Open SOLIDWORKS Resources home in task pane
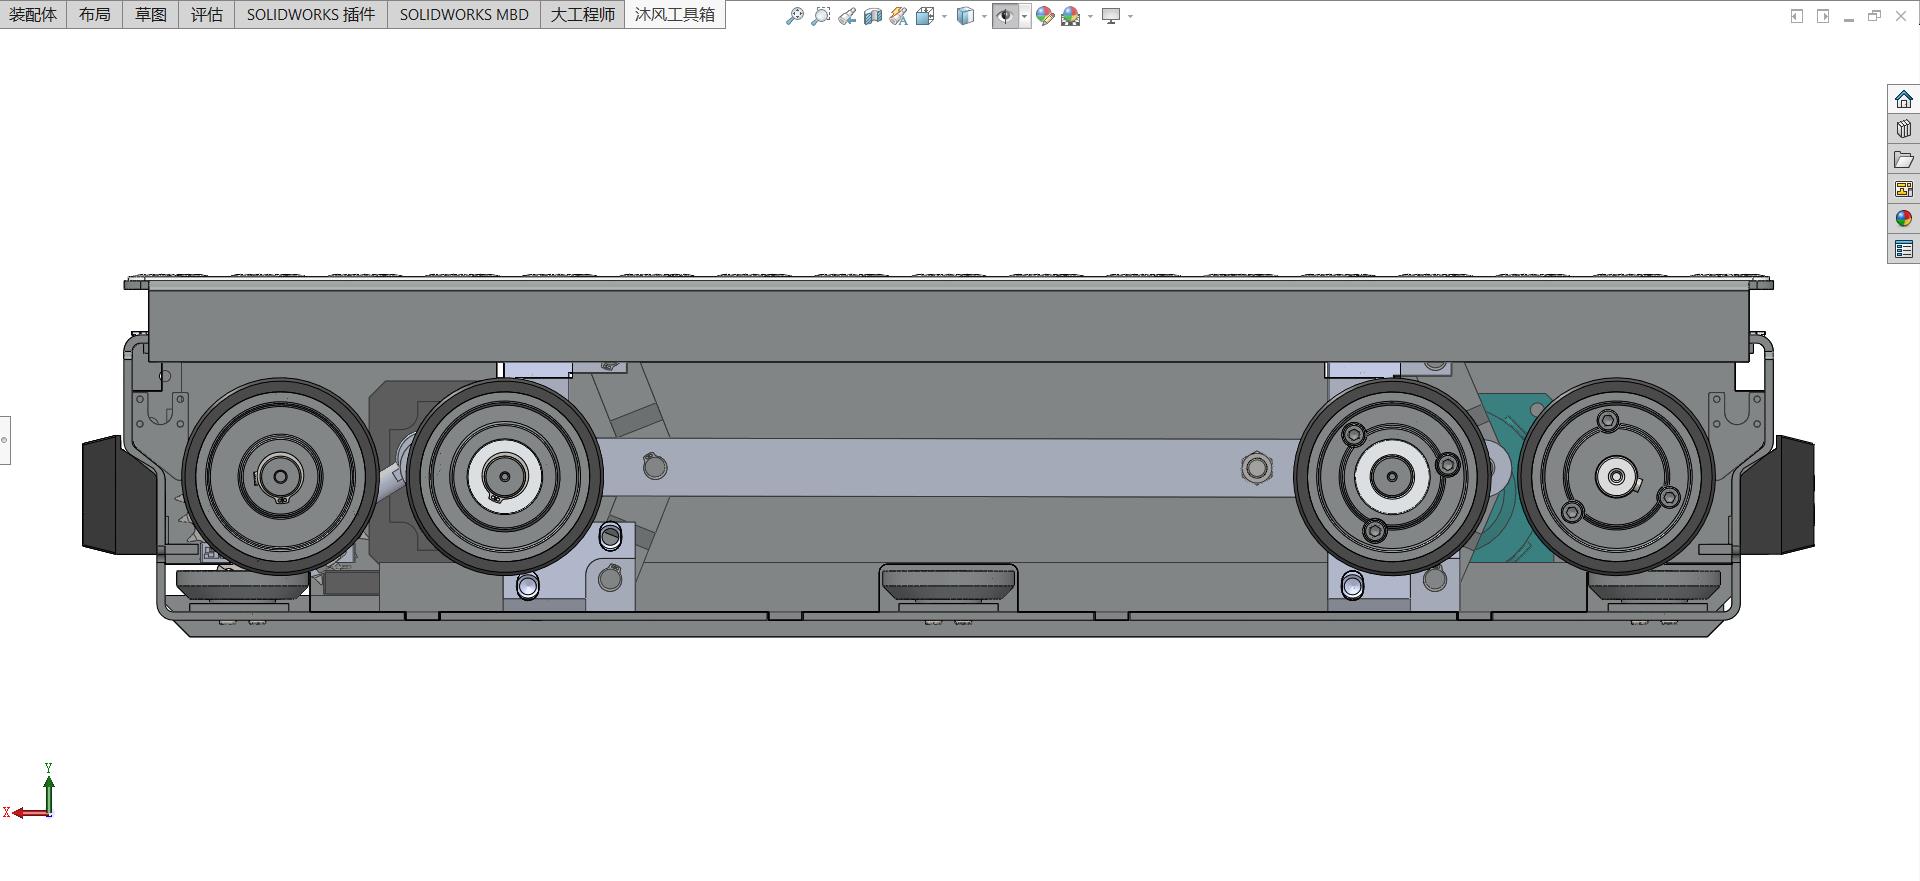The height and width of the screenshot is (881, 1920). (1904, 99)
